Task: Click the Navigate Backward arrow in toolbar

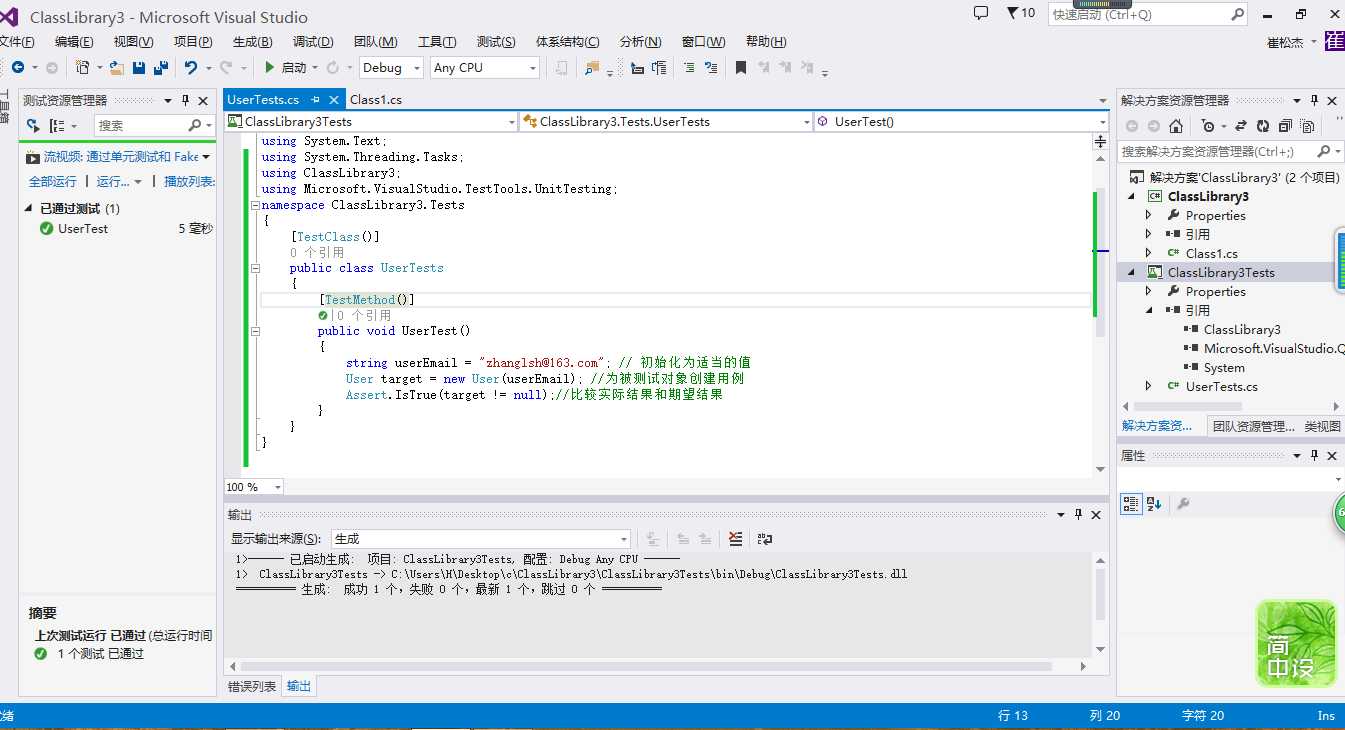Action: (x=18, y=67)
